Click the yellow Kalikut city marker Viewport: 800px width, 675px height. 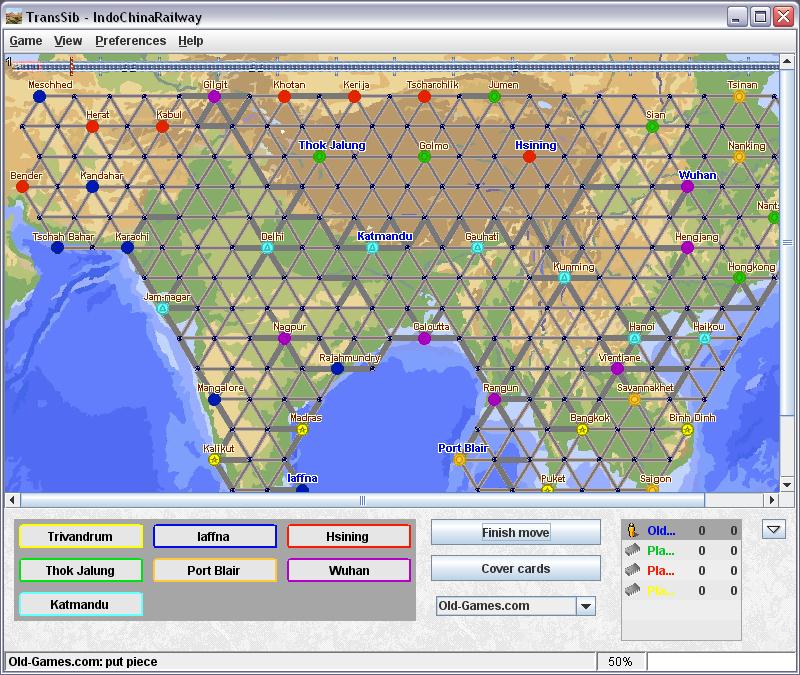point(214,460)
